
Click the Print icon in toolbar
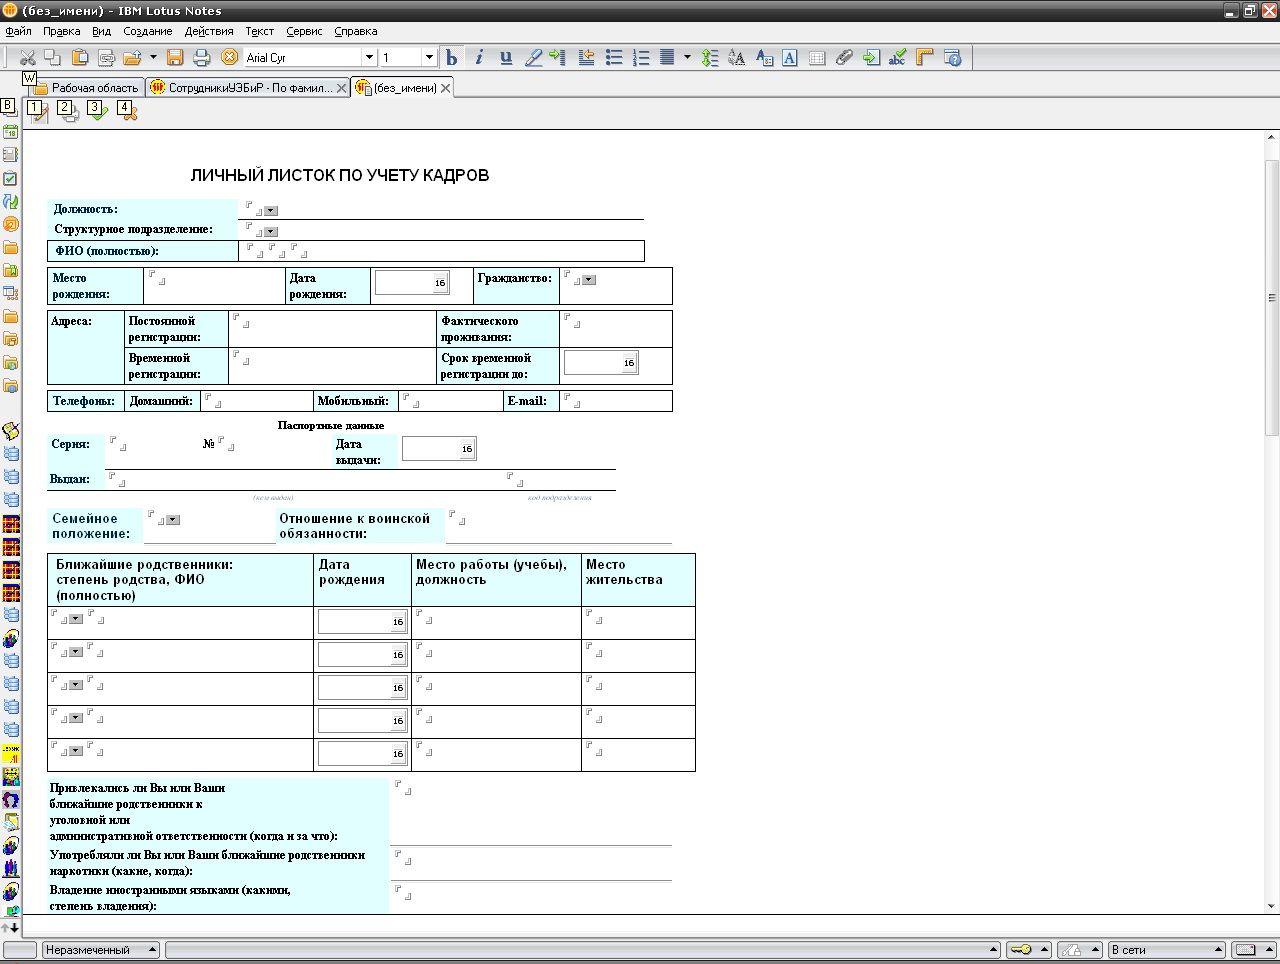pos(201,58)
